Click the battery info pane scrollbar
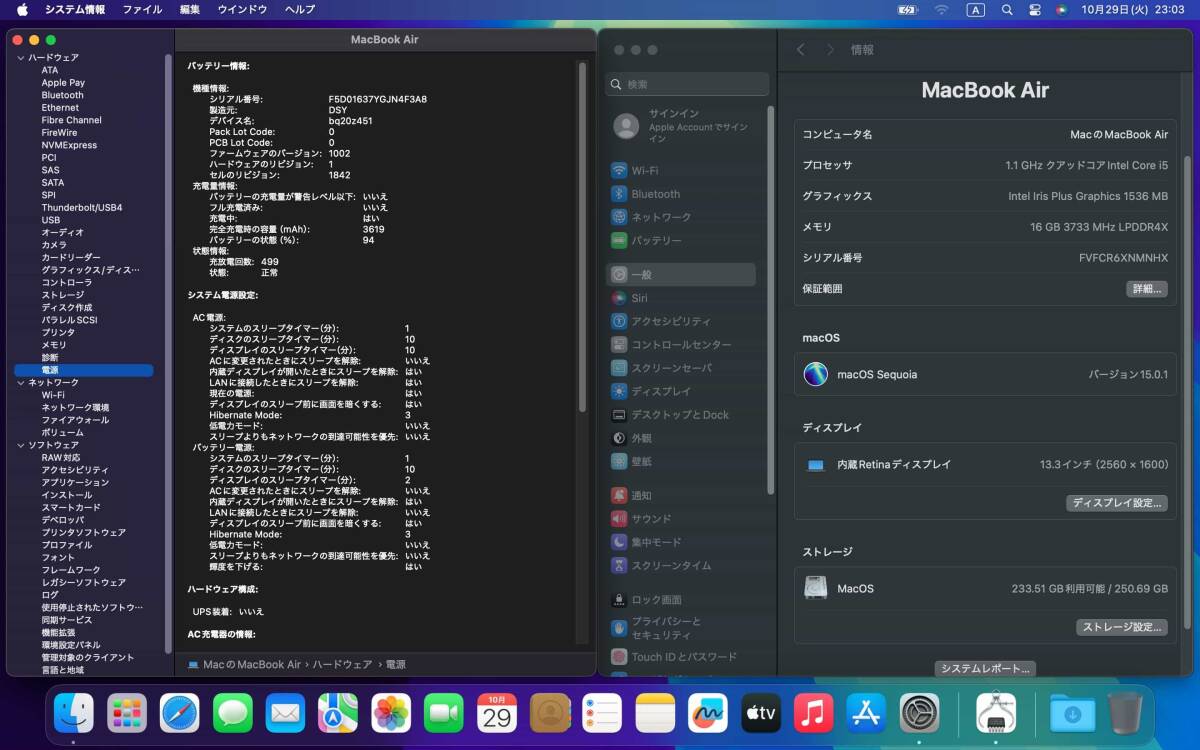Image resolution: width=1200 pixels, height=750 pixels. coord(582,236)
